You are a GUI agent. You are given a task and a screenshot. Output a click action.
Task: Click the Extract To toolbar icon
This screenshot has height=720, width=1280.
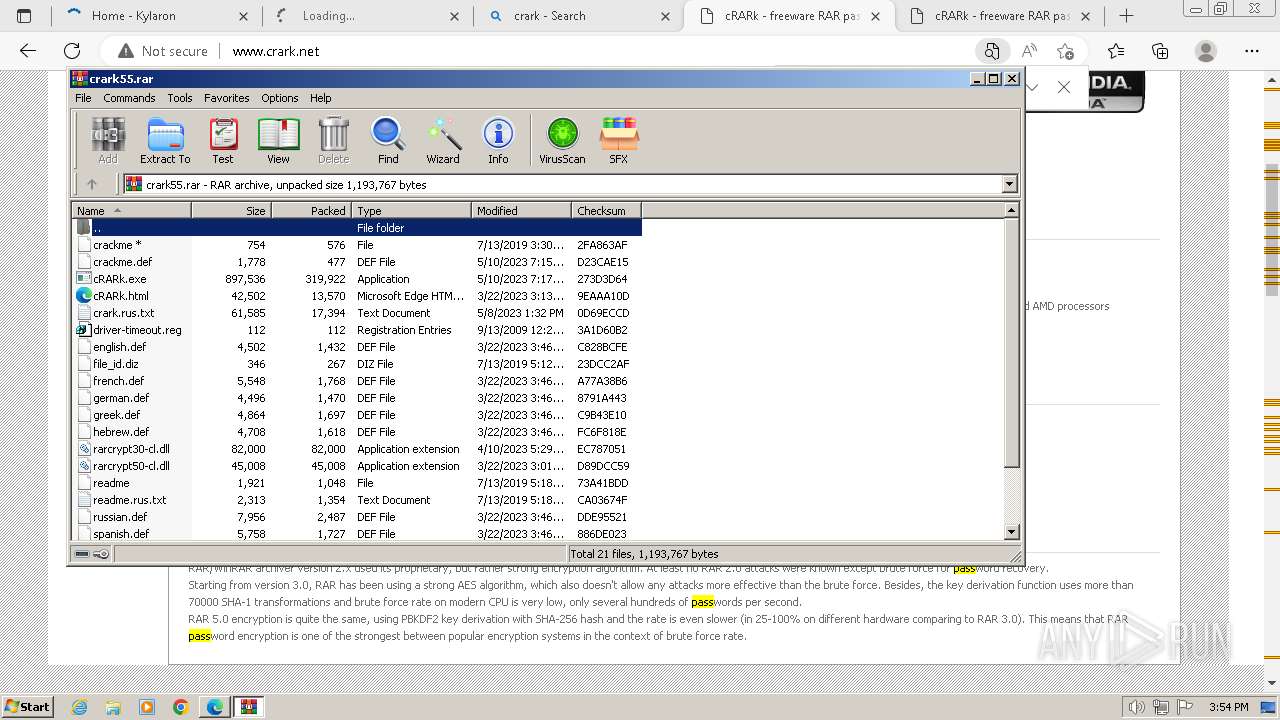coord(165,140)
